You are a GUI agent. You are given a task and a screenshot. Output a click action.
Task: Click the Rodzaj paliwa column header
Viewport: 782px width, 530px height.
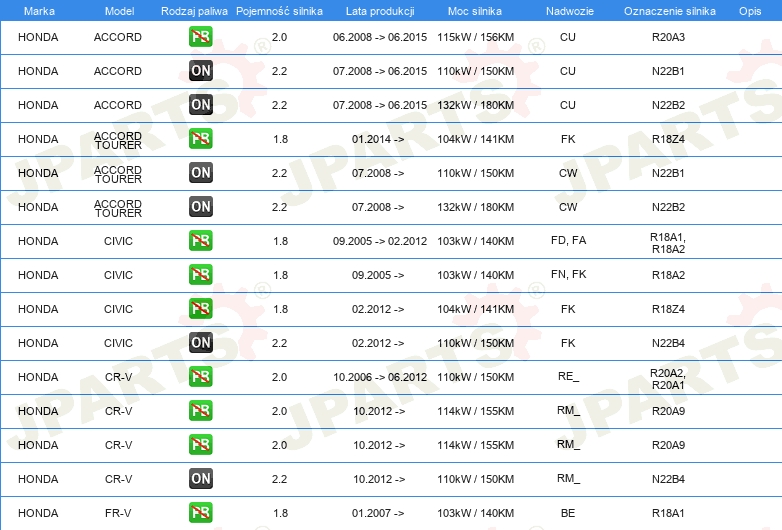tap(194, 11)
